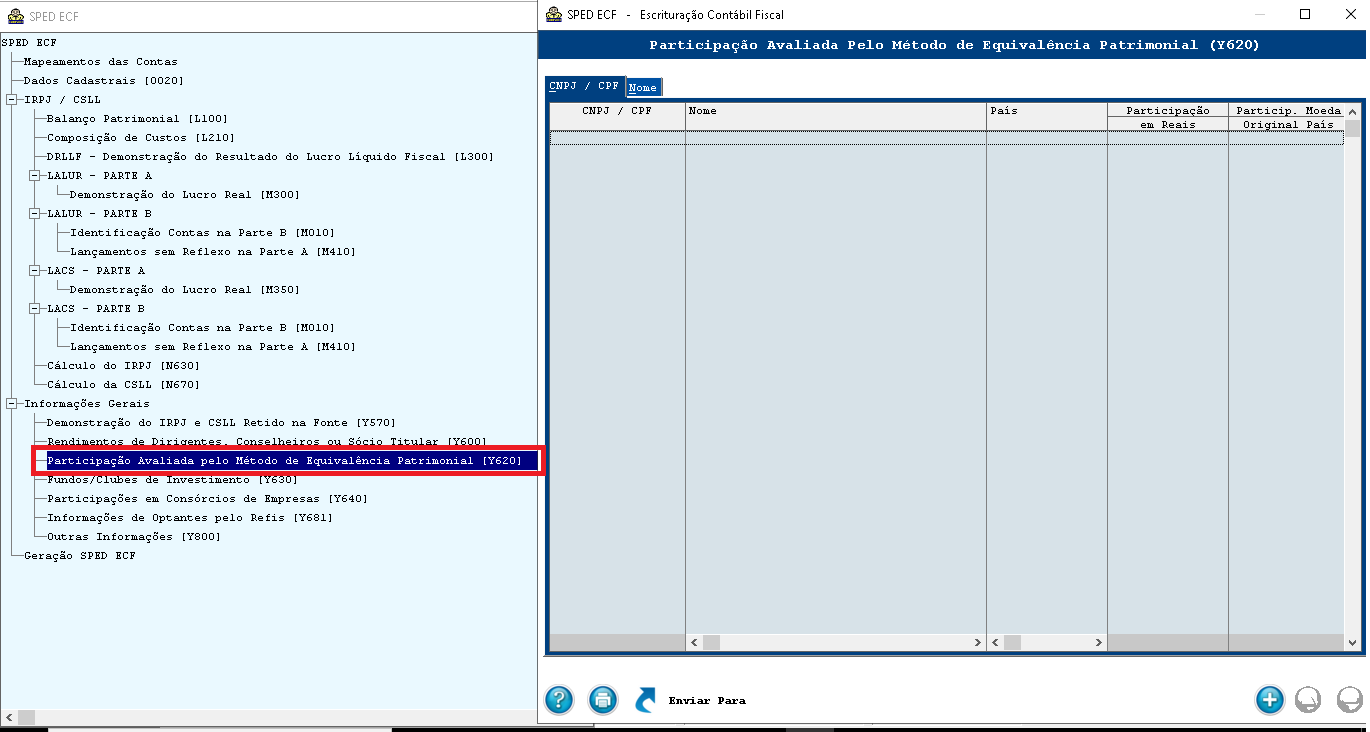Select the CNPJ / CPF tab
This screenshot has width=1370, height=732.
(x=585, y=86)
